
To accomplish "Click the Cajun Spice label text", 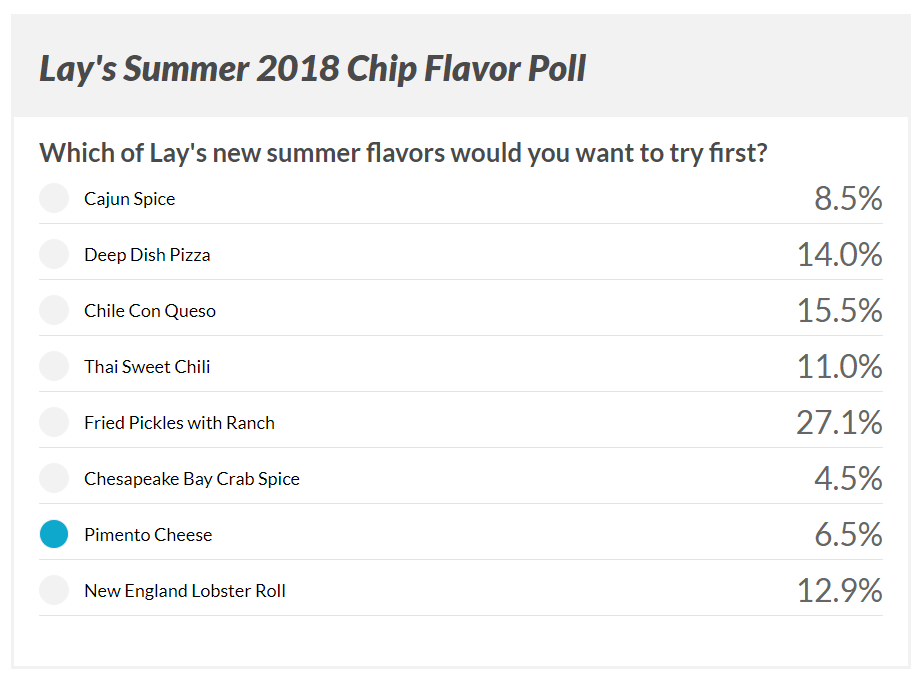I will click(x=130, y=199).
